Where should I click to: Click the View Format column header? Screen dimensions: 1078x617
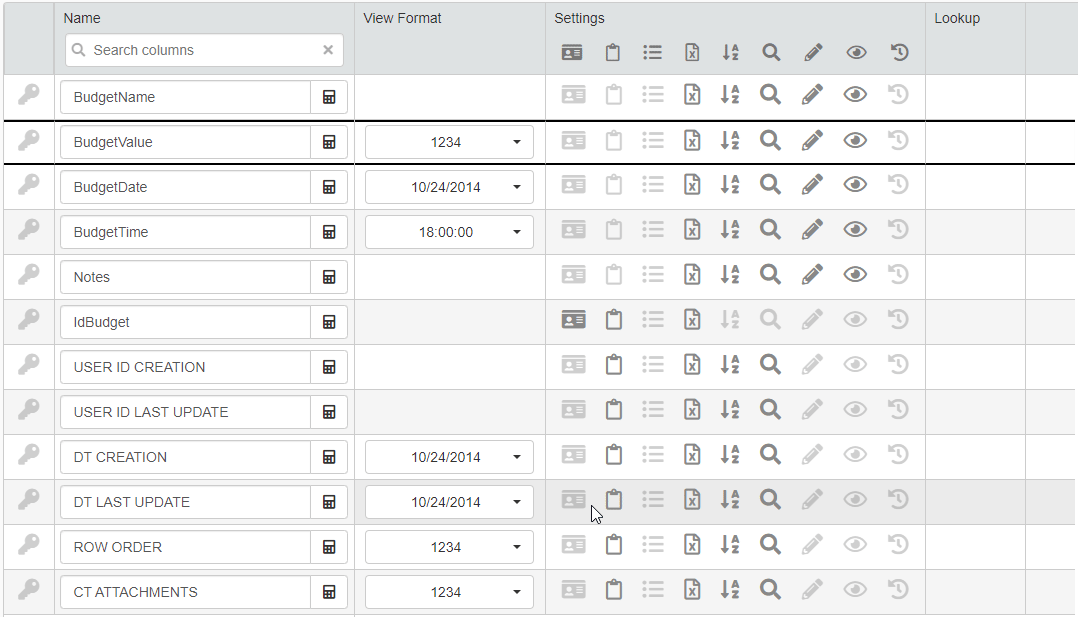[402, 18]
